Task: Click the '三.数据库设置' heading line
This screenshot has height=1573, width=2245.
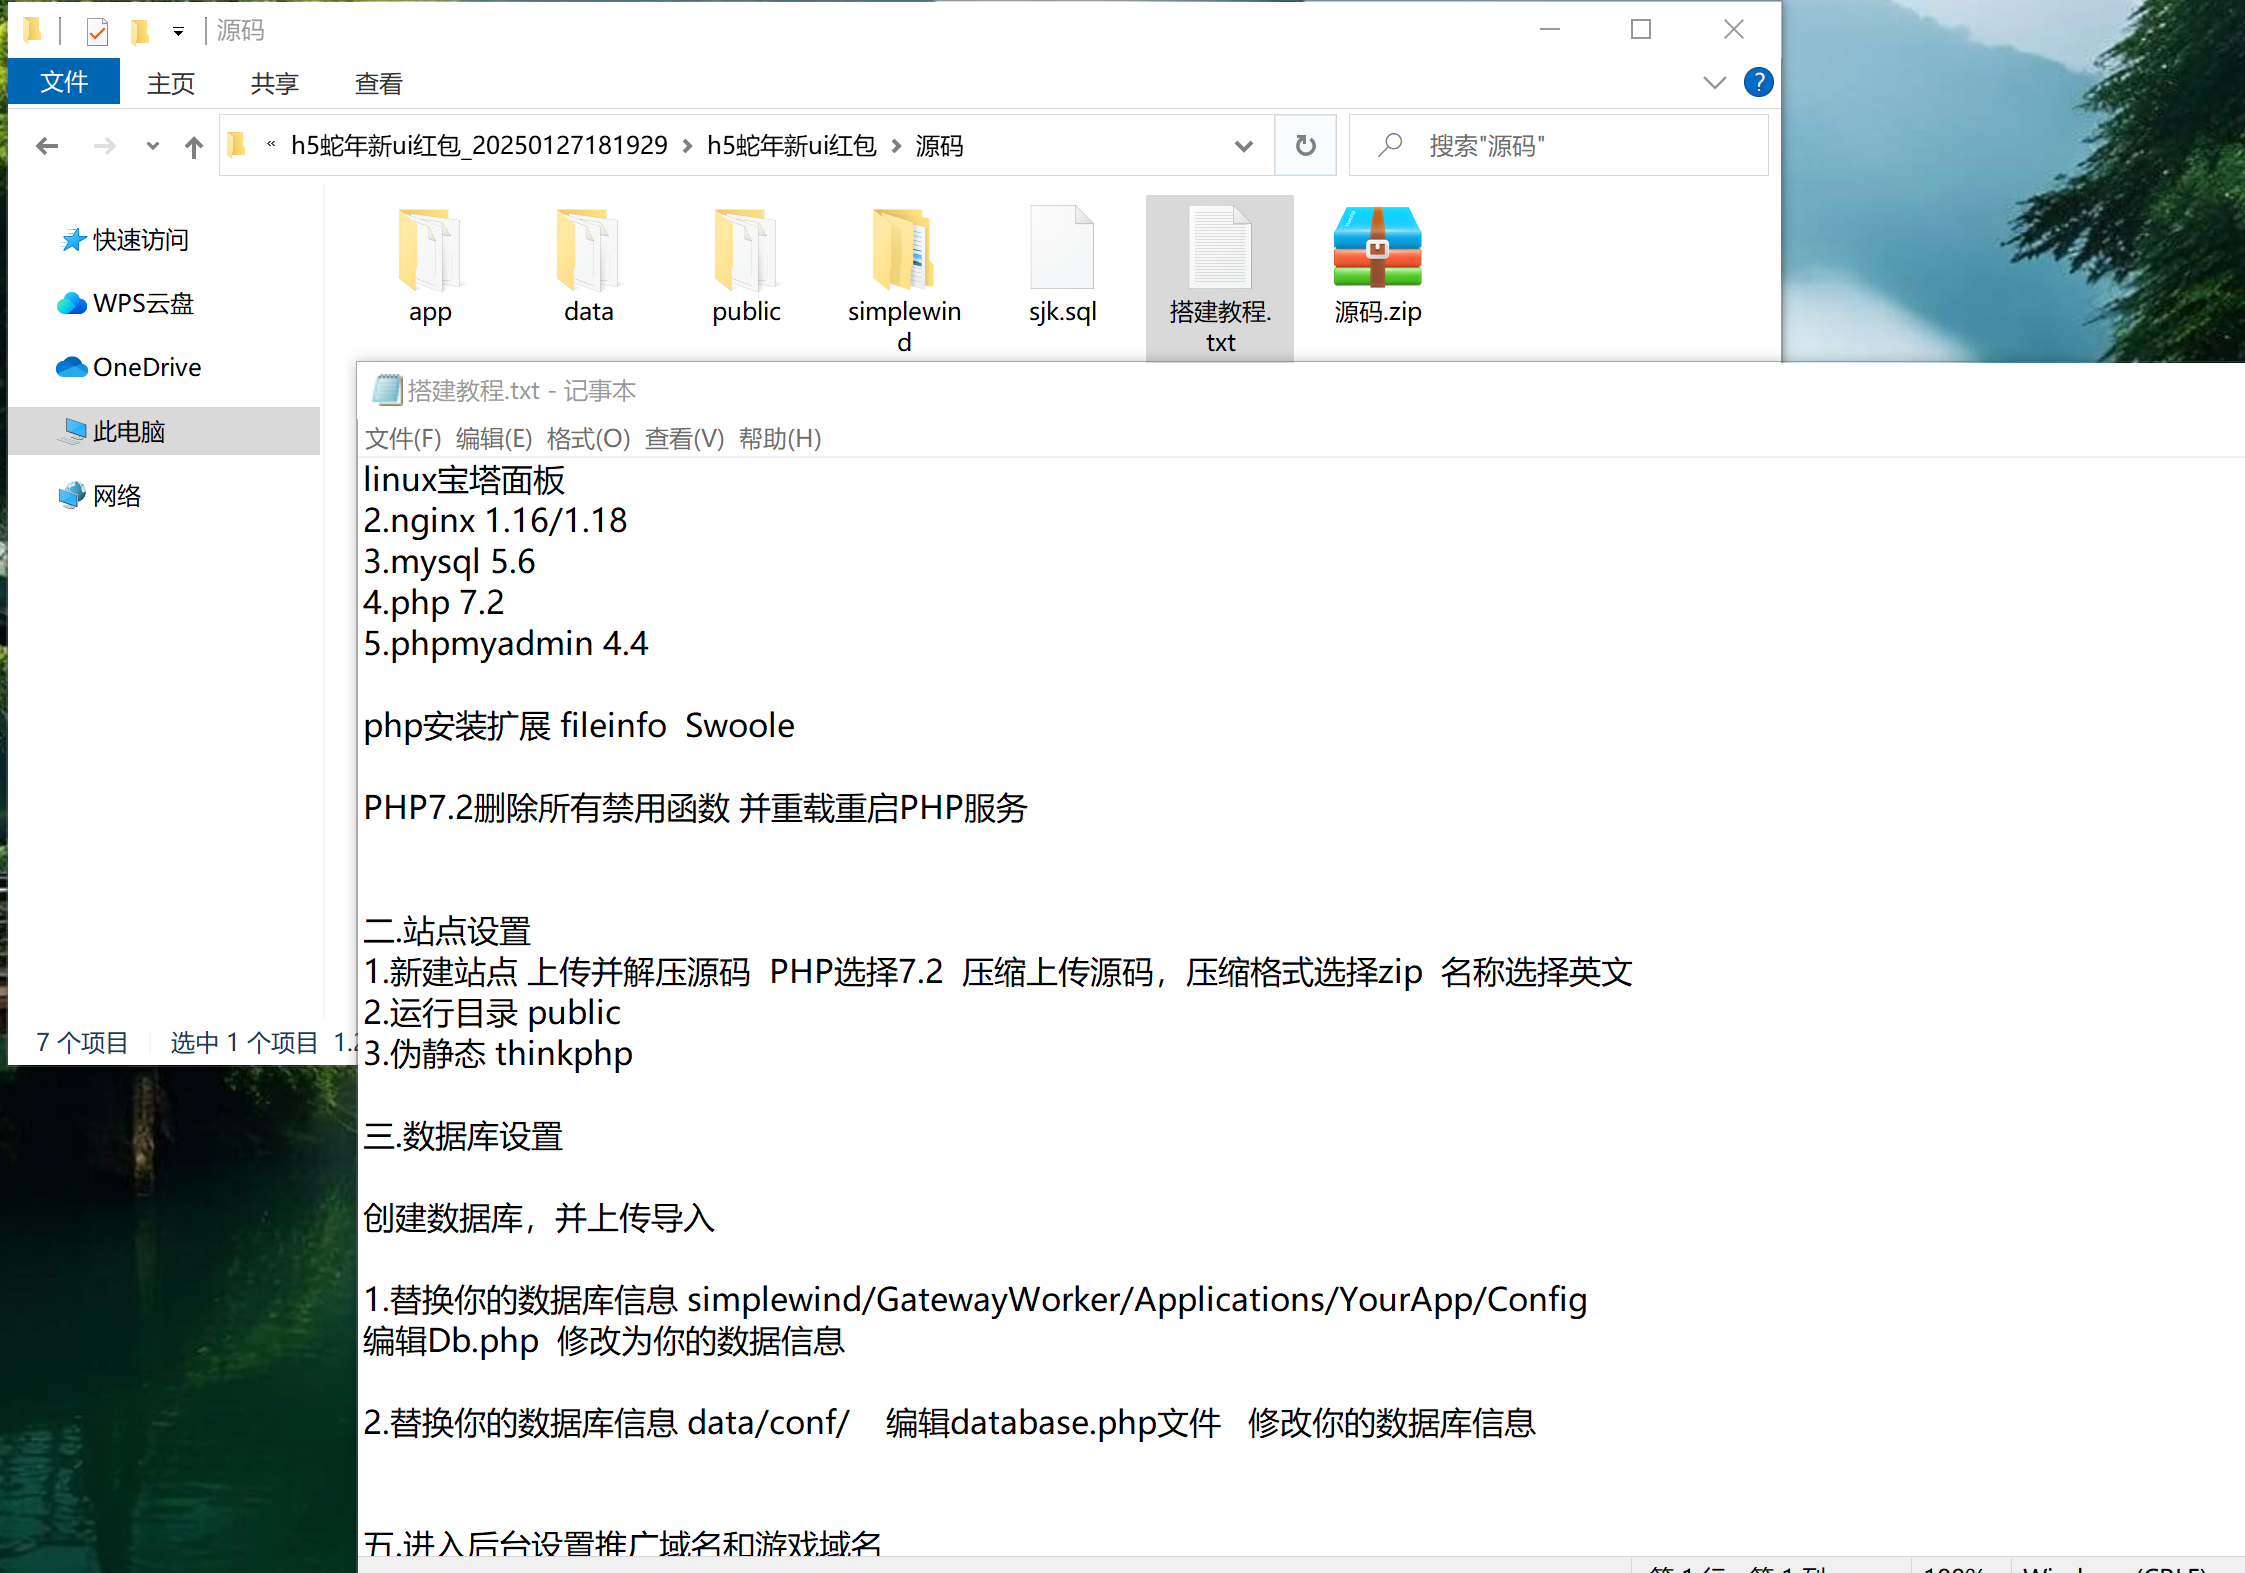Action: 463,1136
